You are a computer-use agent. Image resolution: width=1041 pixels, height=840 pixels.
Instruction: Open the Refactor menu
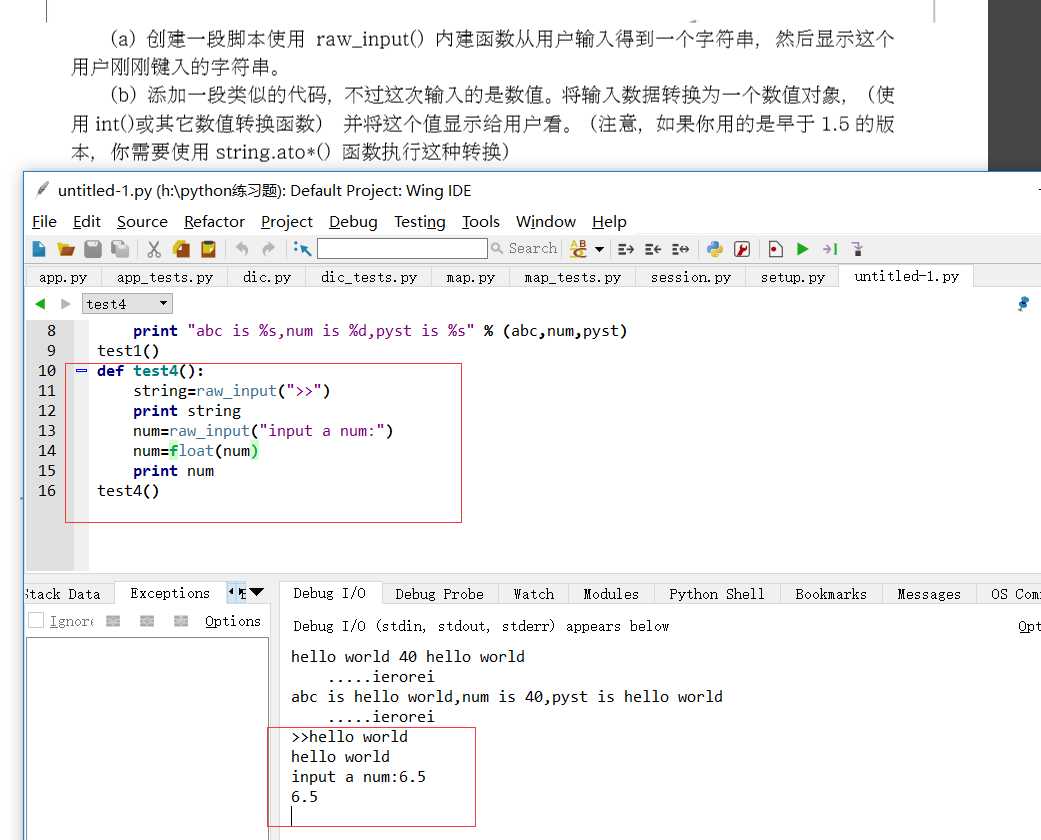point(214,222)
